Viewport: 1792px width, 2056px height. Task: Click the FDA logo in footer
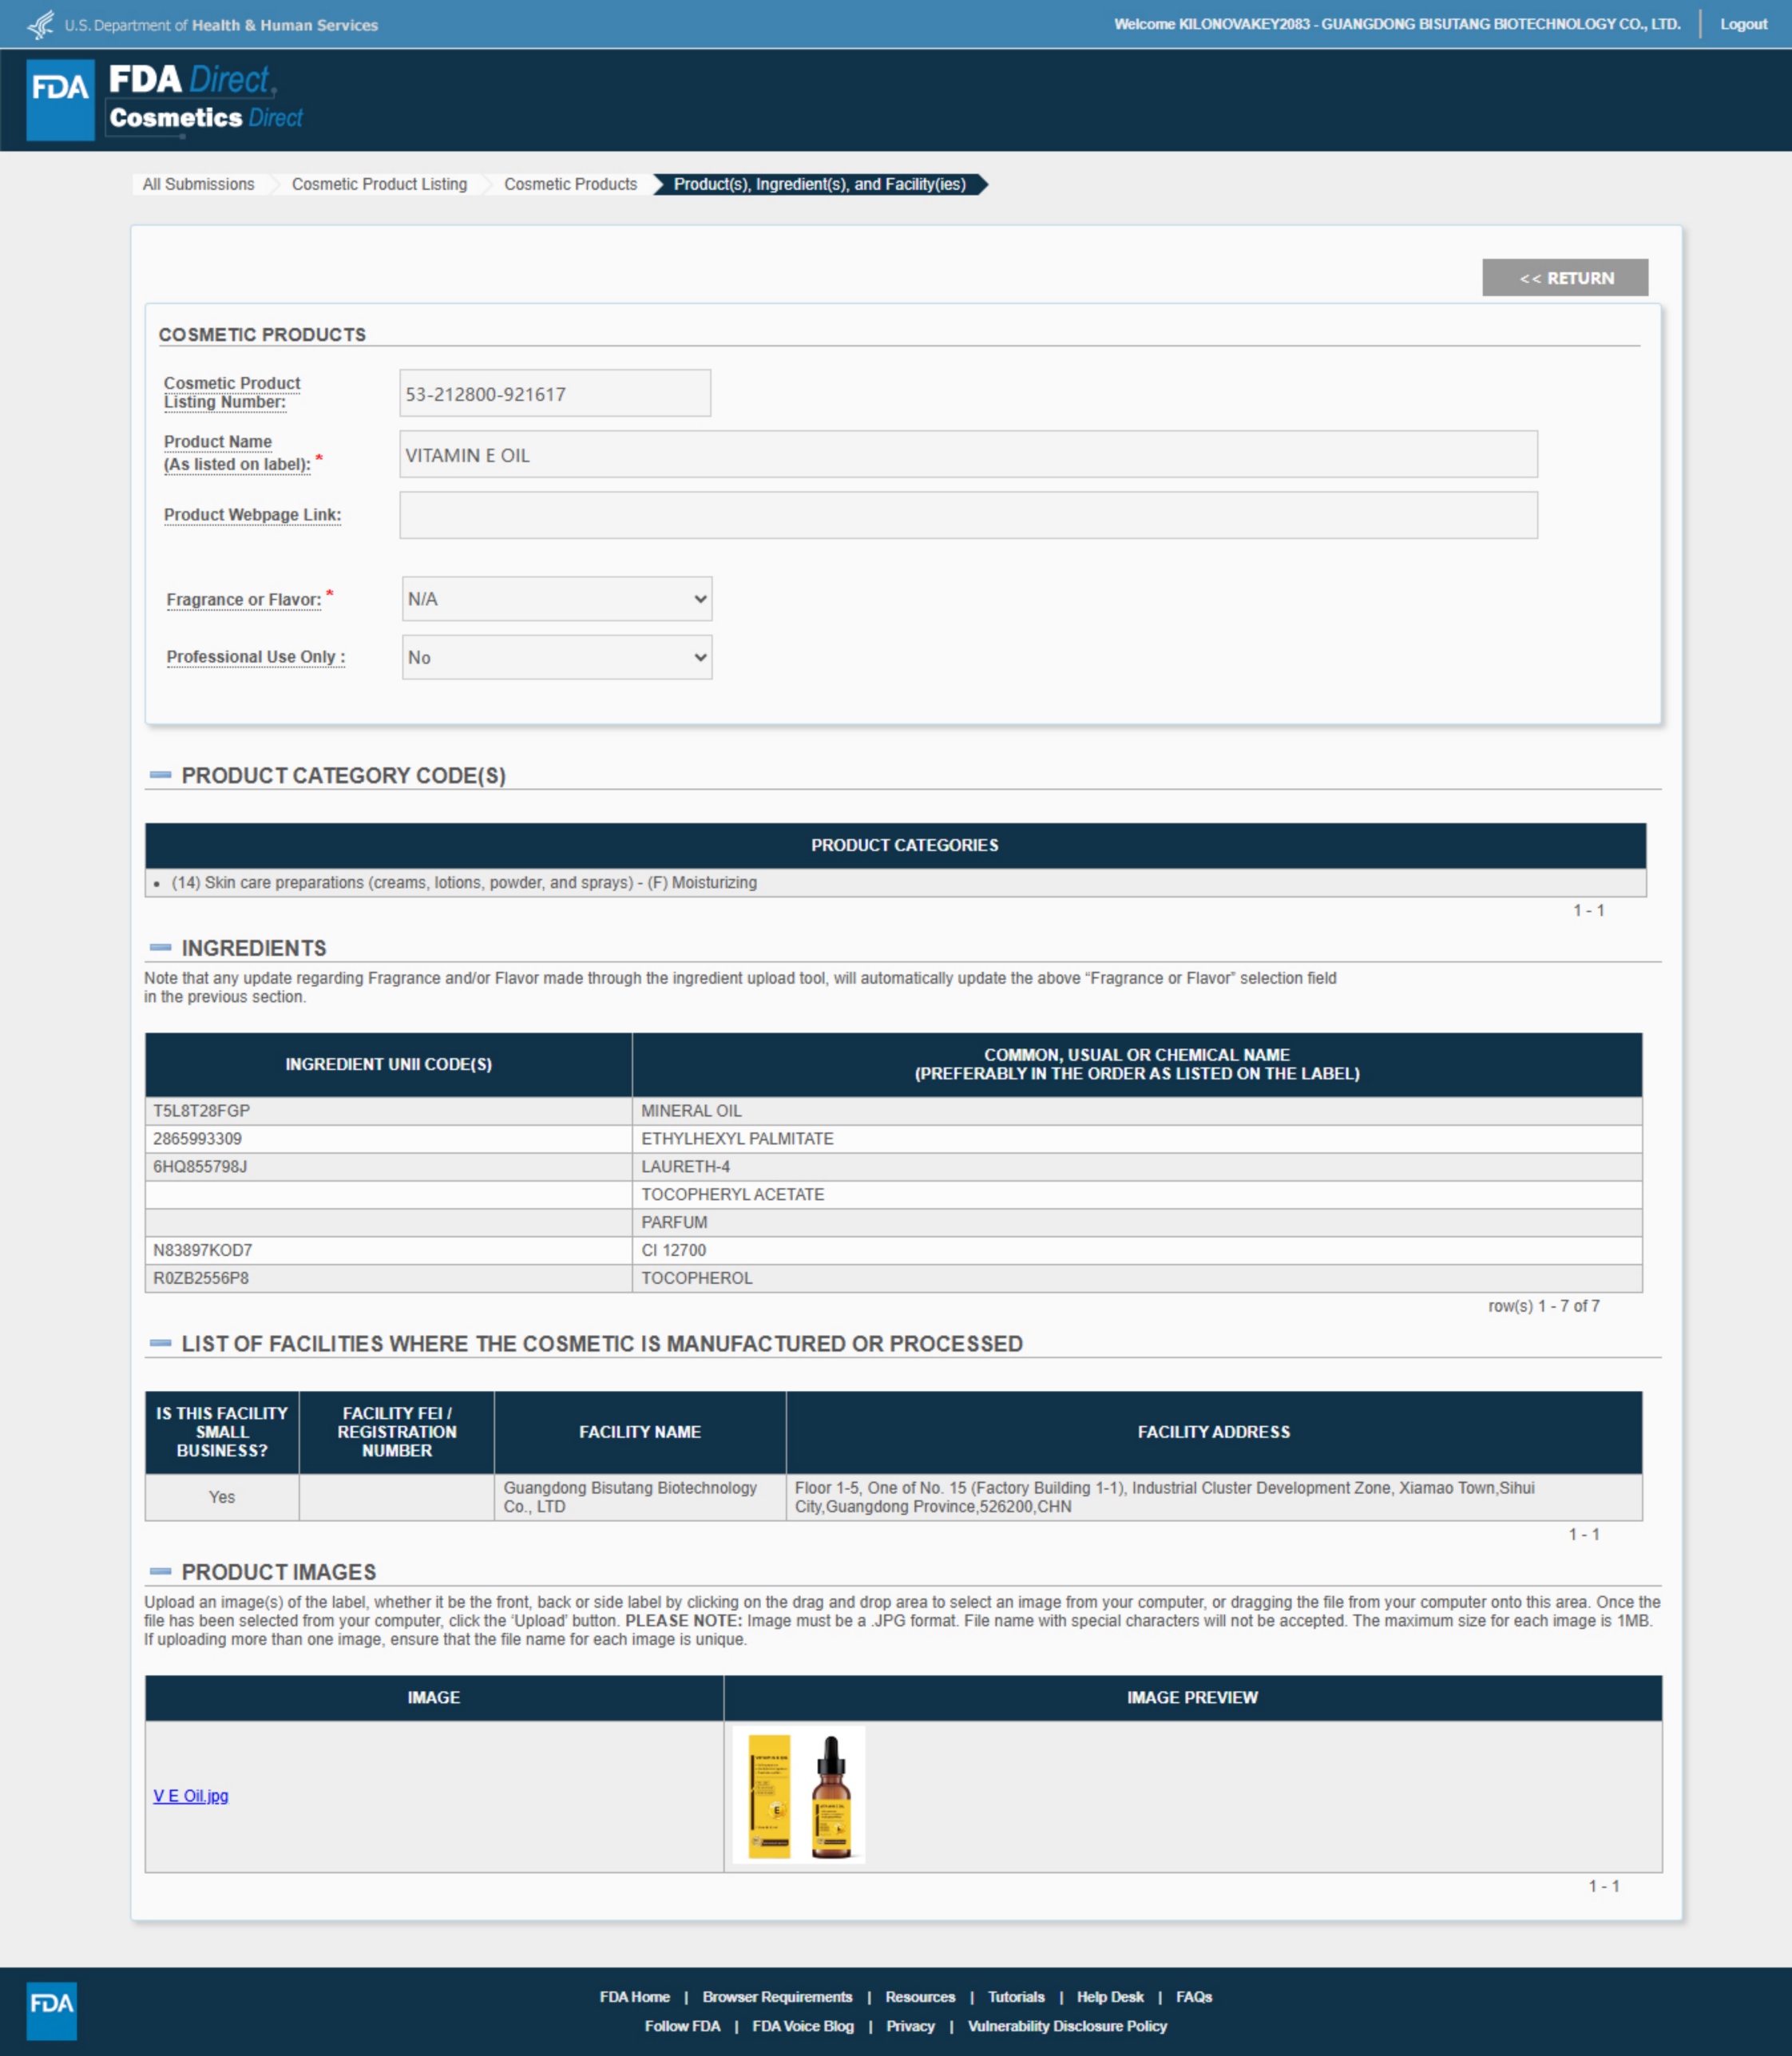click(51, 2010)
